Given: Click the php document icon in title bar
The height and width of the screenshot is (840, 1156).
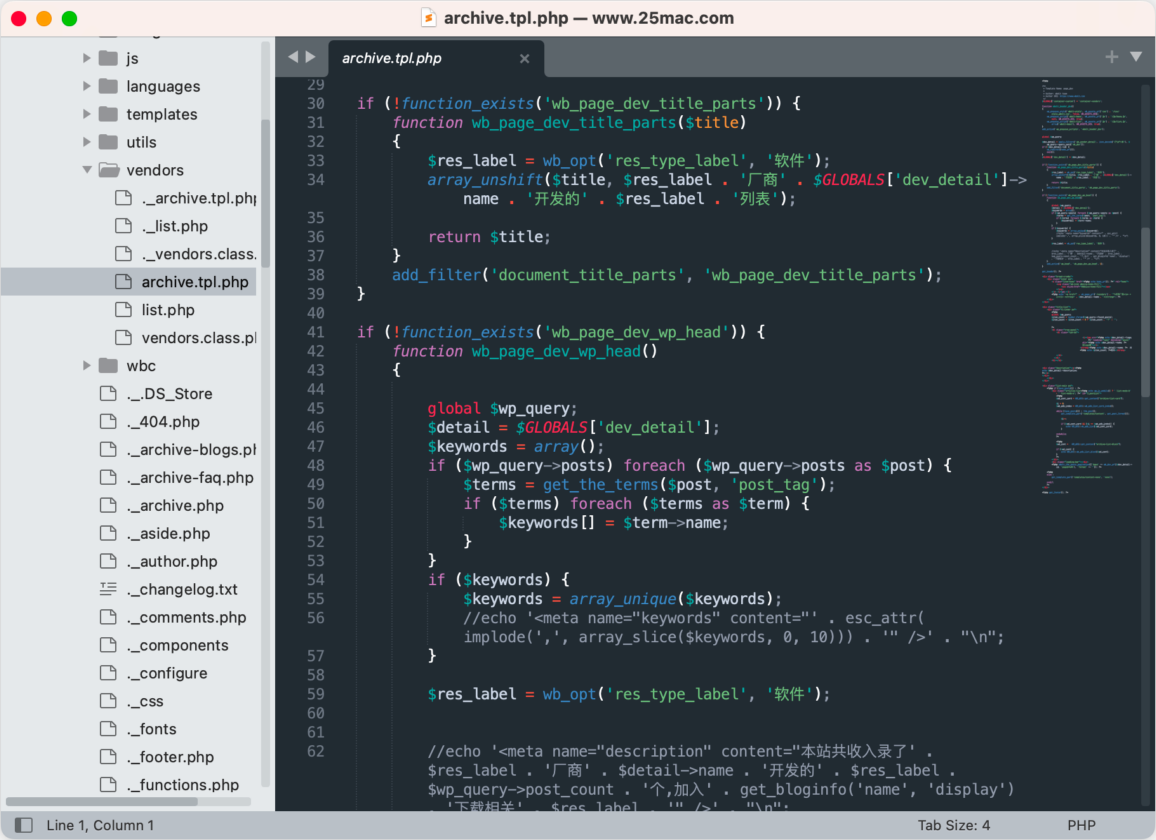Looking at the screenshot, I should (x=428, y=18).
